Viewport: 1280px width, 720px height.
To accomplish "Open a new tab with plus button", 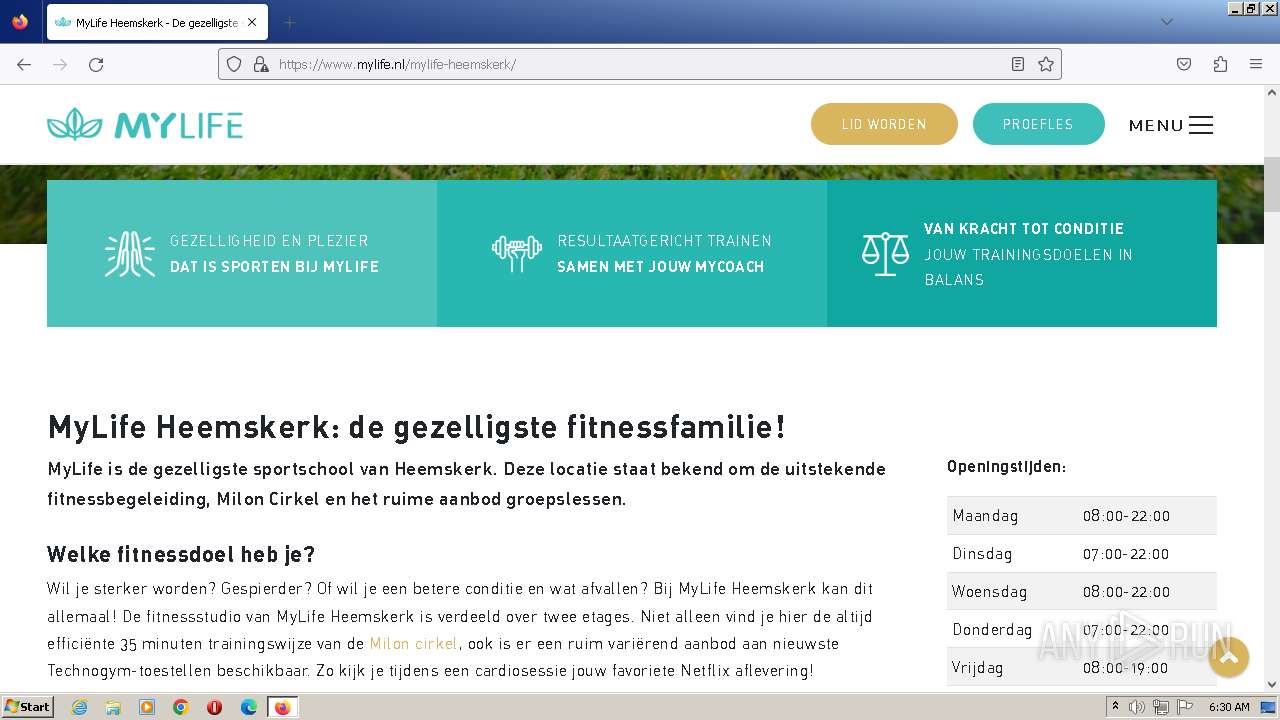I will (289, 22).
